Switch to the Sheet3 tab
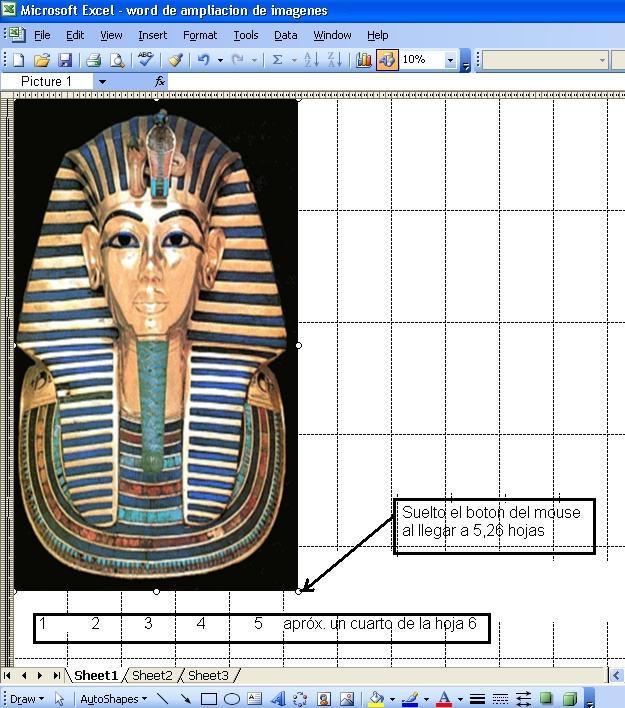 pos(208,675)
